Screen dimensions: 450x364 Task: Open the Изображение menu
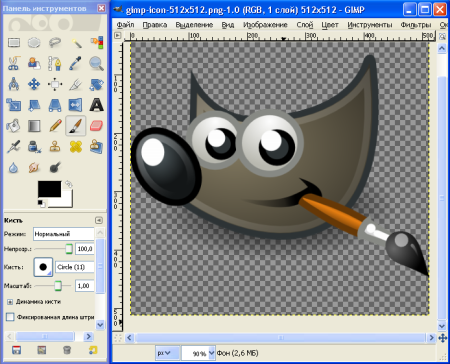265,25
